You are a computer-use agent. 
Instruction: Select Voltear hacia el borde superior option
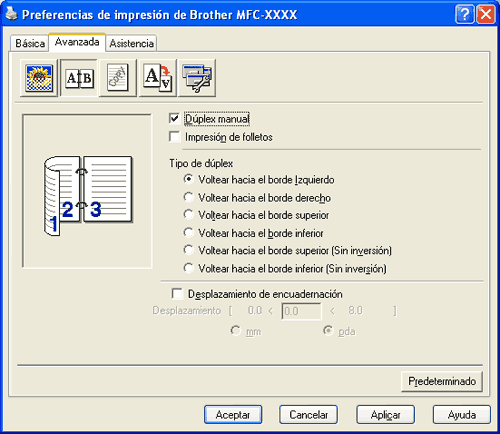tap(188, 215)
